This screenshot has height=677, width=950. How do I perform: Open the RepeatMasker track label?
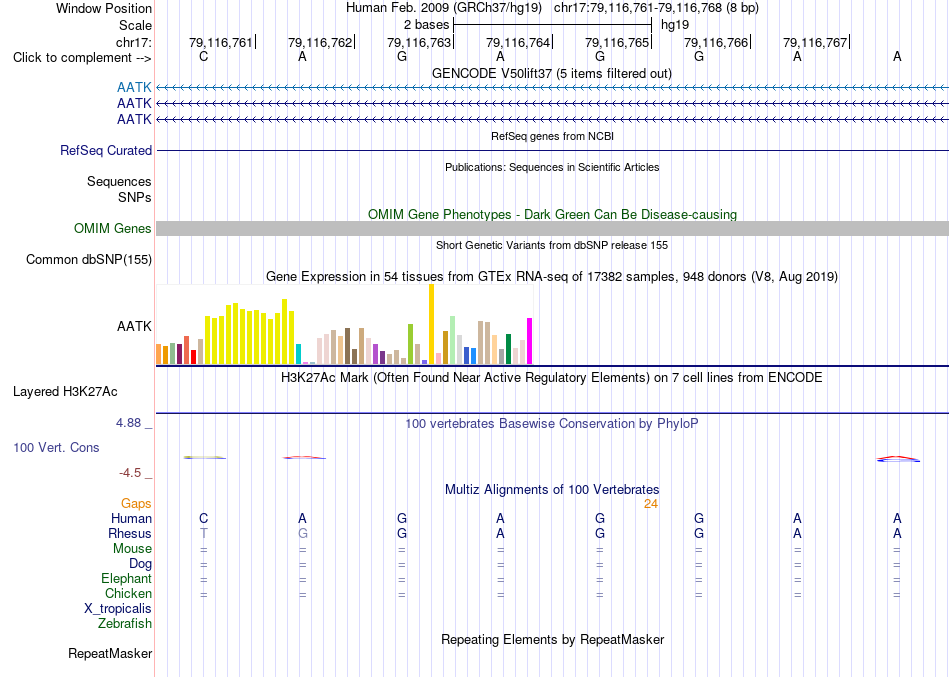[x=110, y=653]
